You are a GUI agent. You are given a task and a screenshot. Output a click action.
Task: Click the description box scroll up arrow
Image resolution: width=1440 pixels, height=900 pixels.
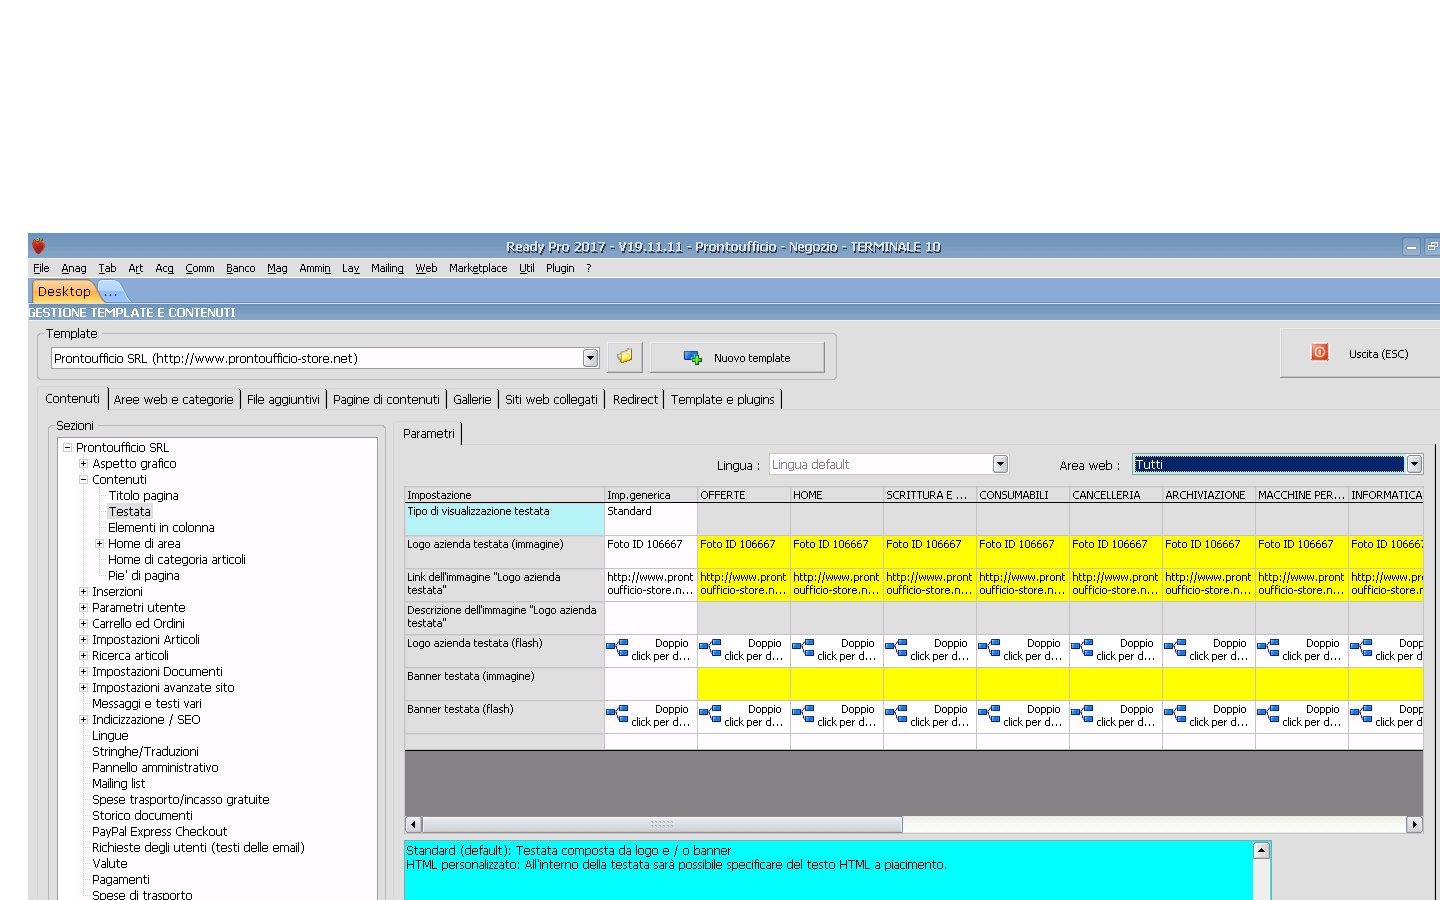point(1261,851)
